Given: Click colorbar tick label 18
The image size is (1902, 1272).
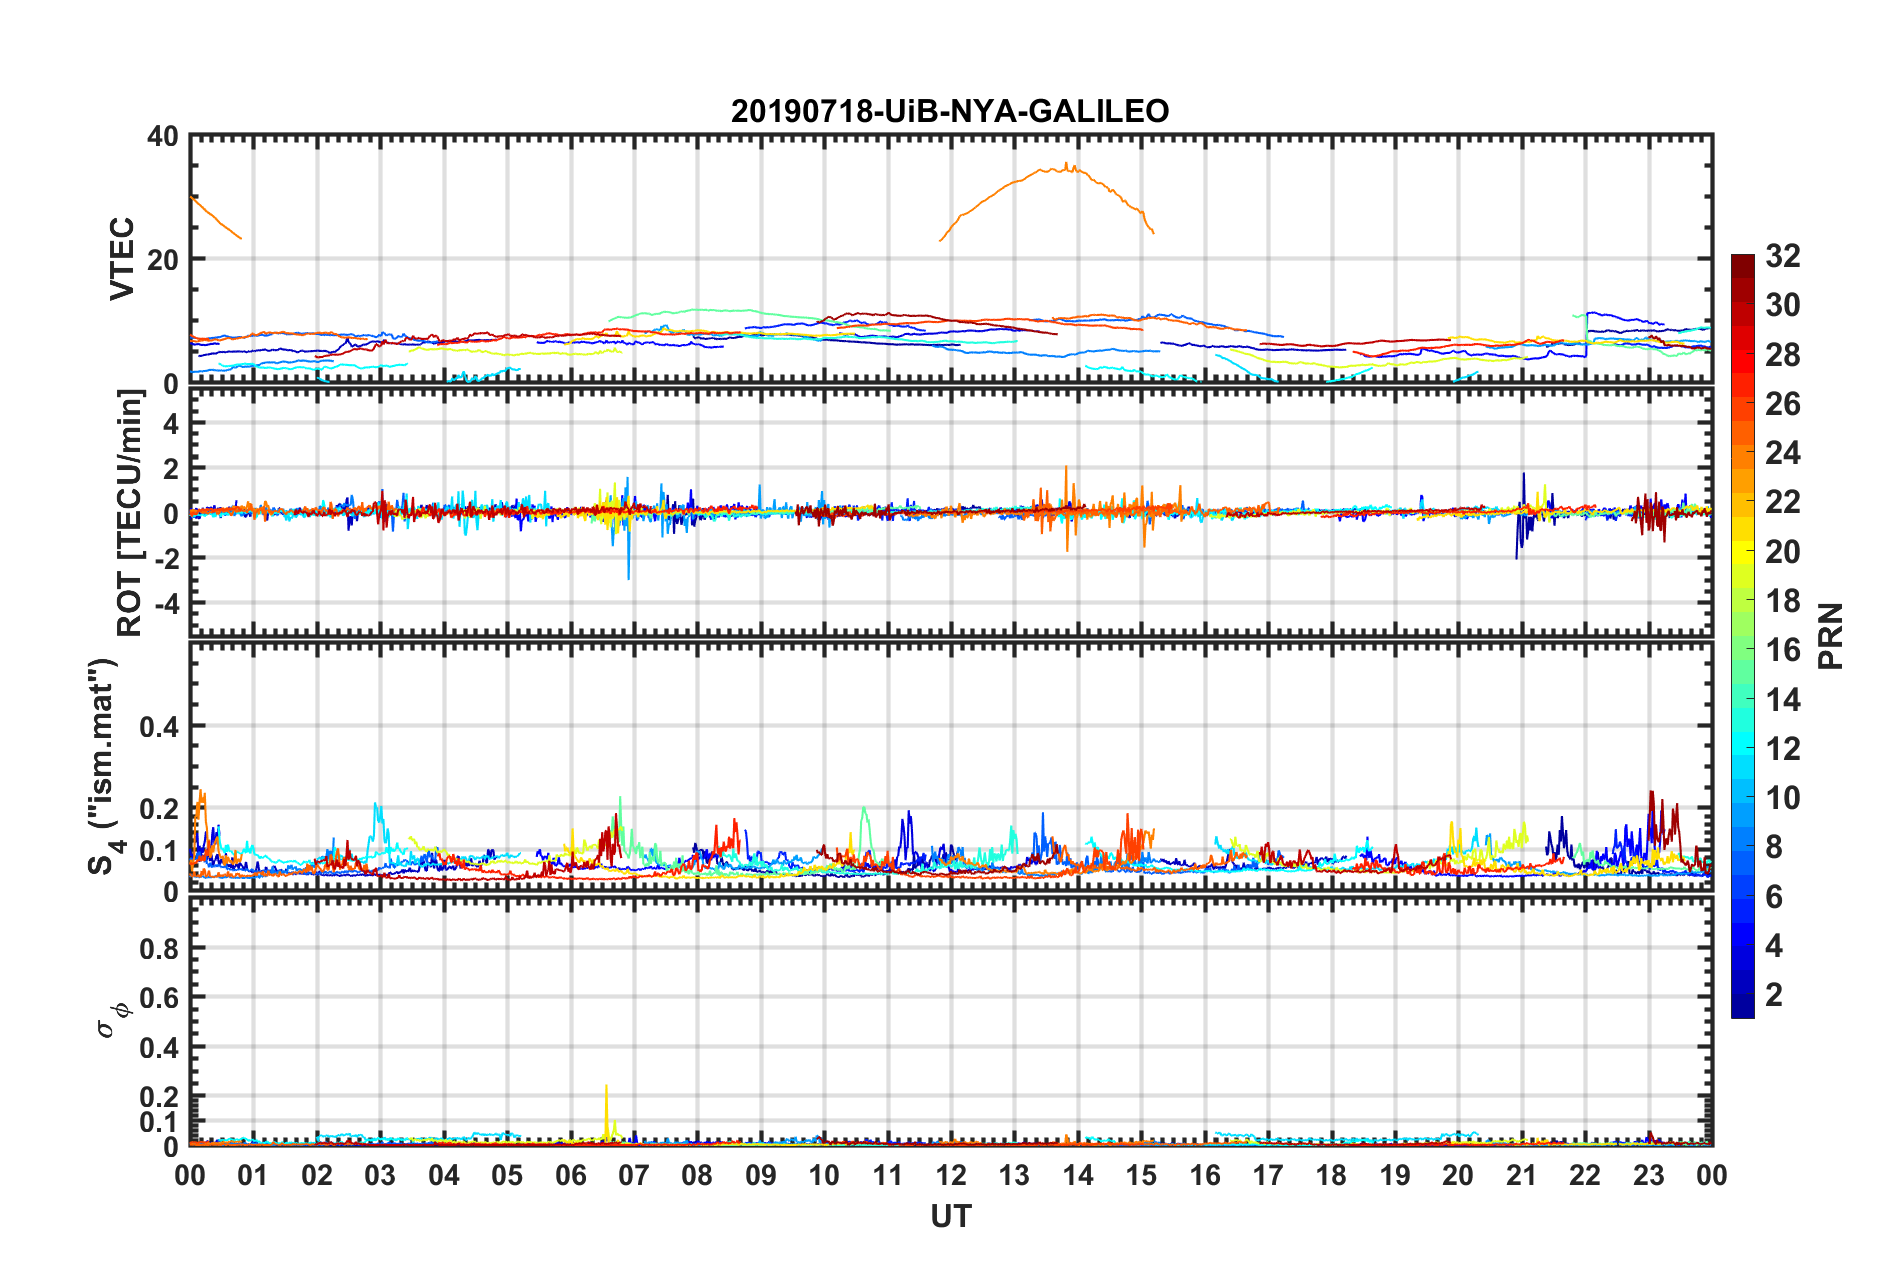Looking at the screenshot, I should (1782, 601).
